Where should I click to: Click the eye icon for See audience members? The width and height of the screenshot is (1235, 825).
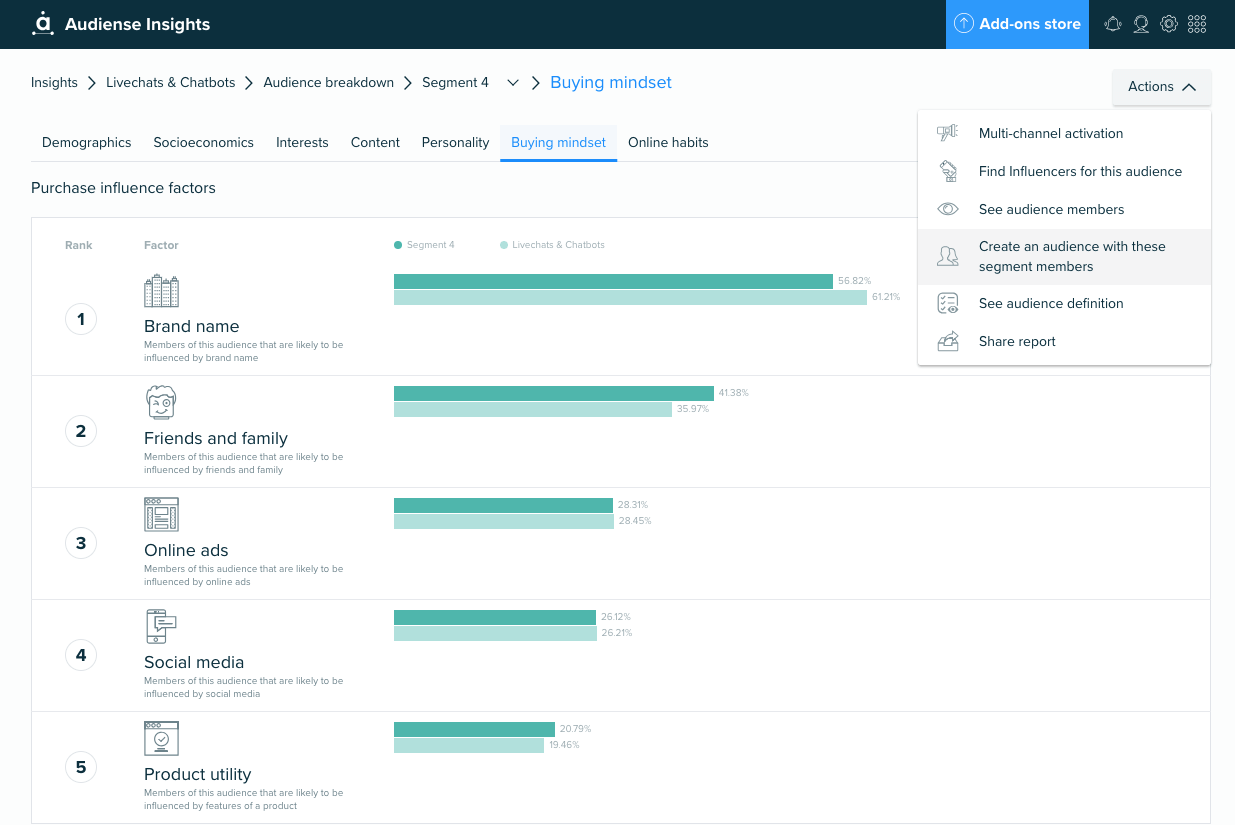pos(947,209)
